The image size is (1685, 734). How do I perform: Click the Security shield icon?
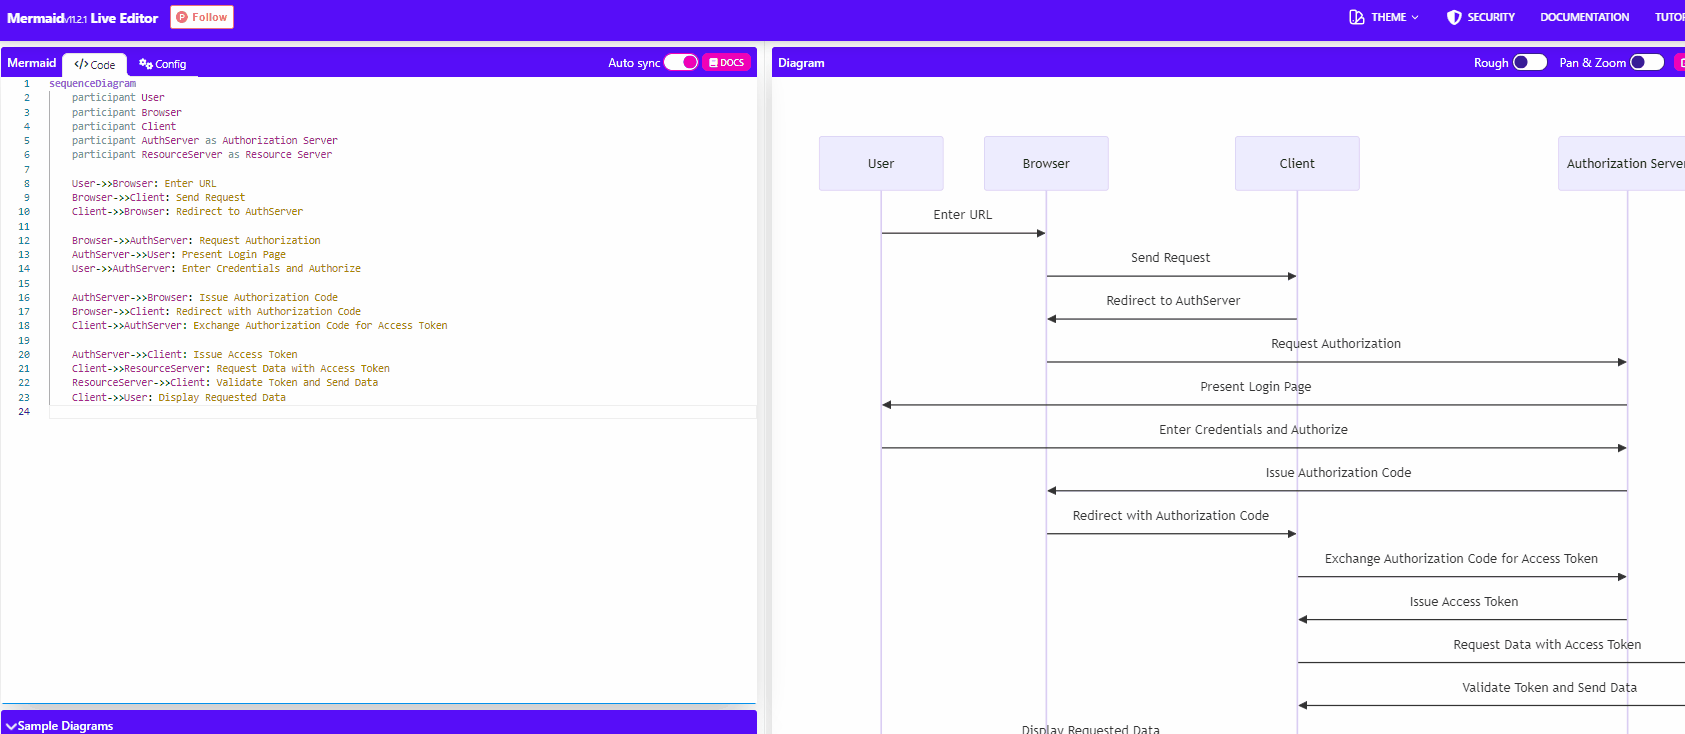1454,17
